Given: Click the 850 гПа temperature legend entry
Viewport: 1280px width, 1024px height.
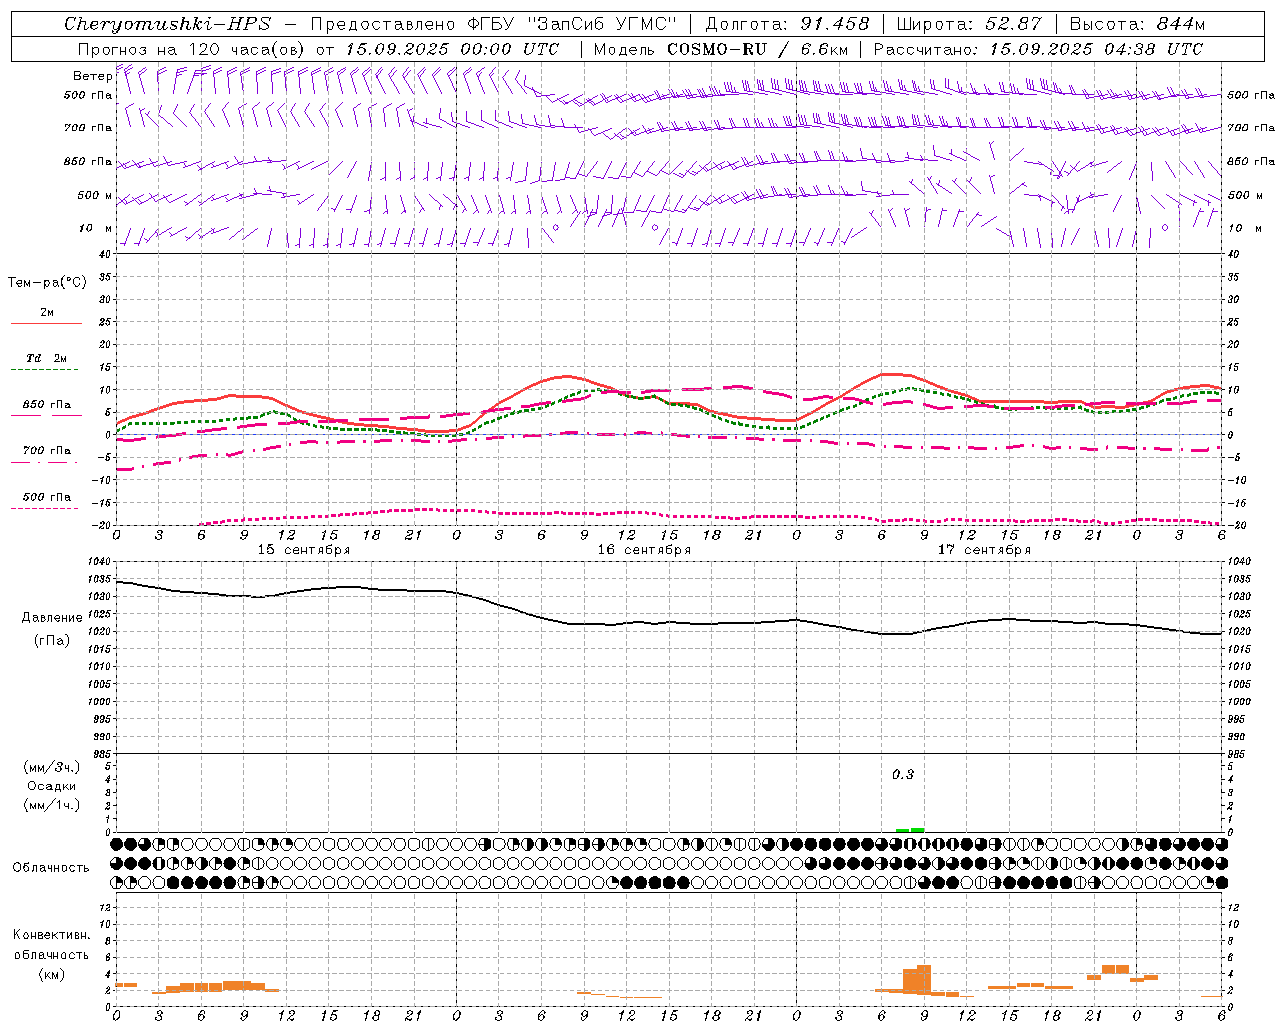Looking at the screenshot, I should click(x=47, y=409).
